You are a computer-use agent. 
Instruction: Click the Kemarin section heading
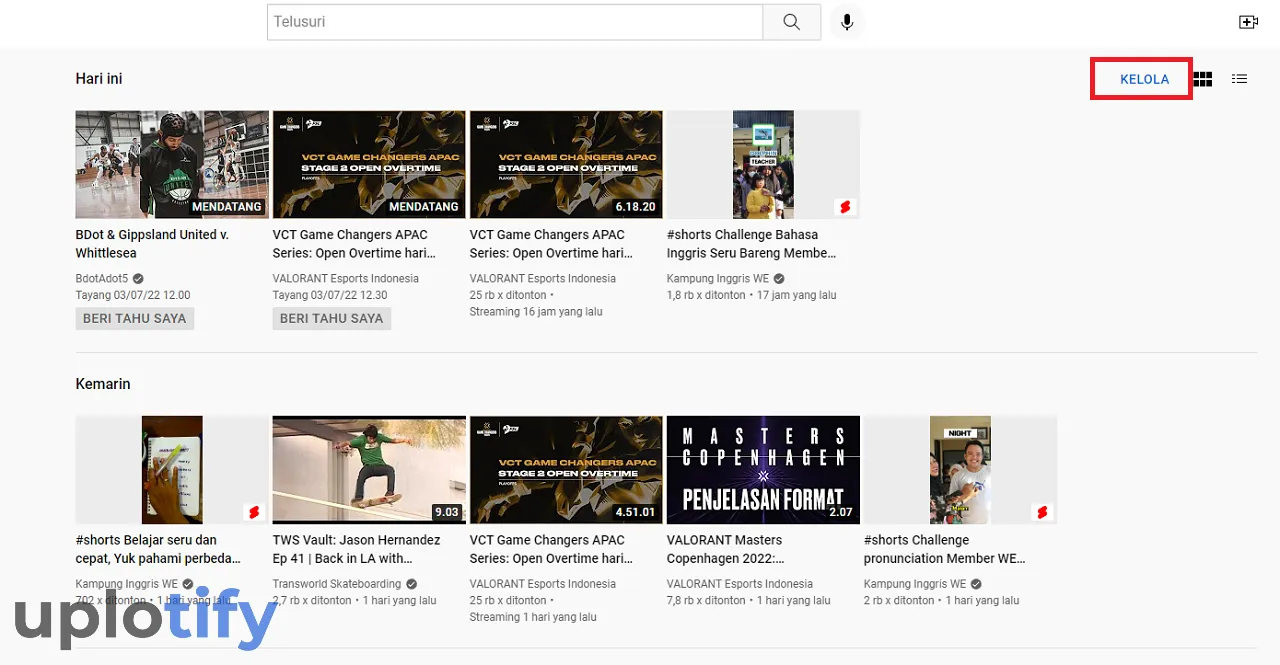pyautogui.click(x=103, y=384)
